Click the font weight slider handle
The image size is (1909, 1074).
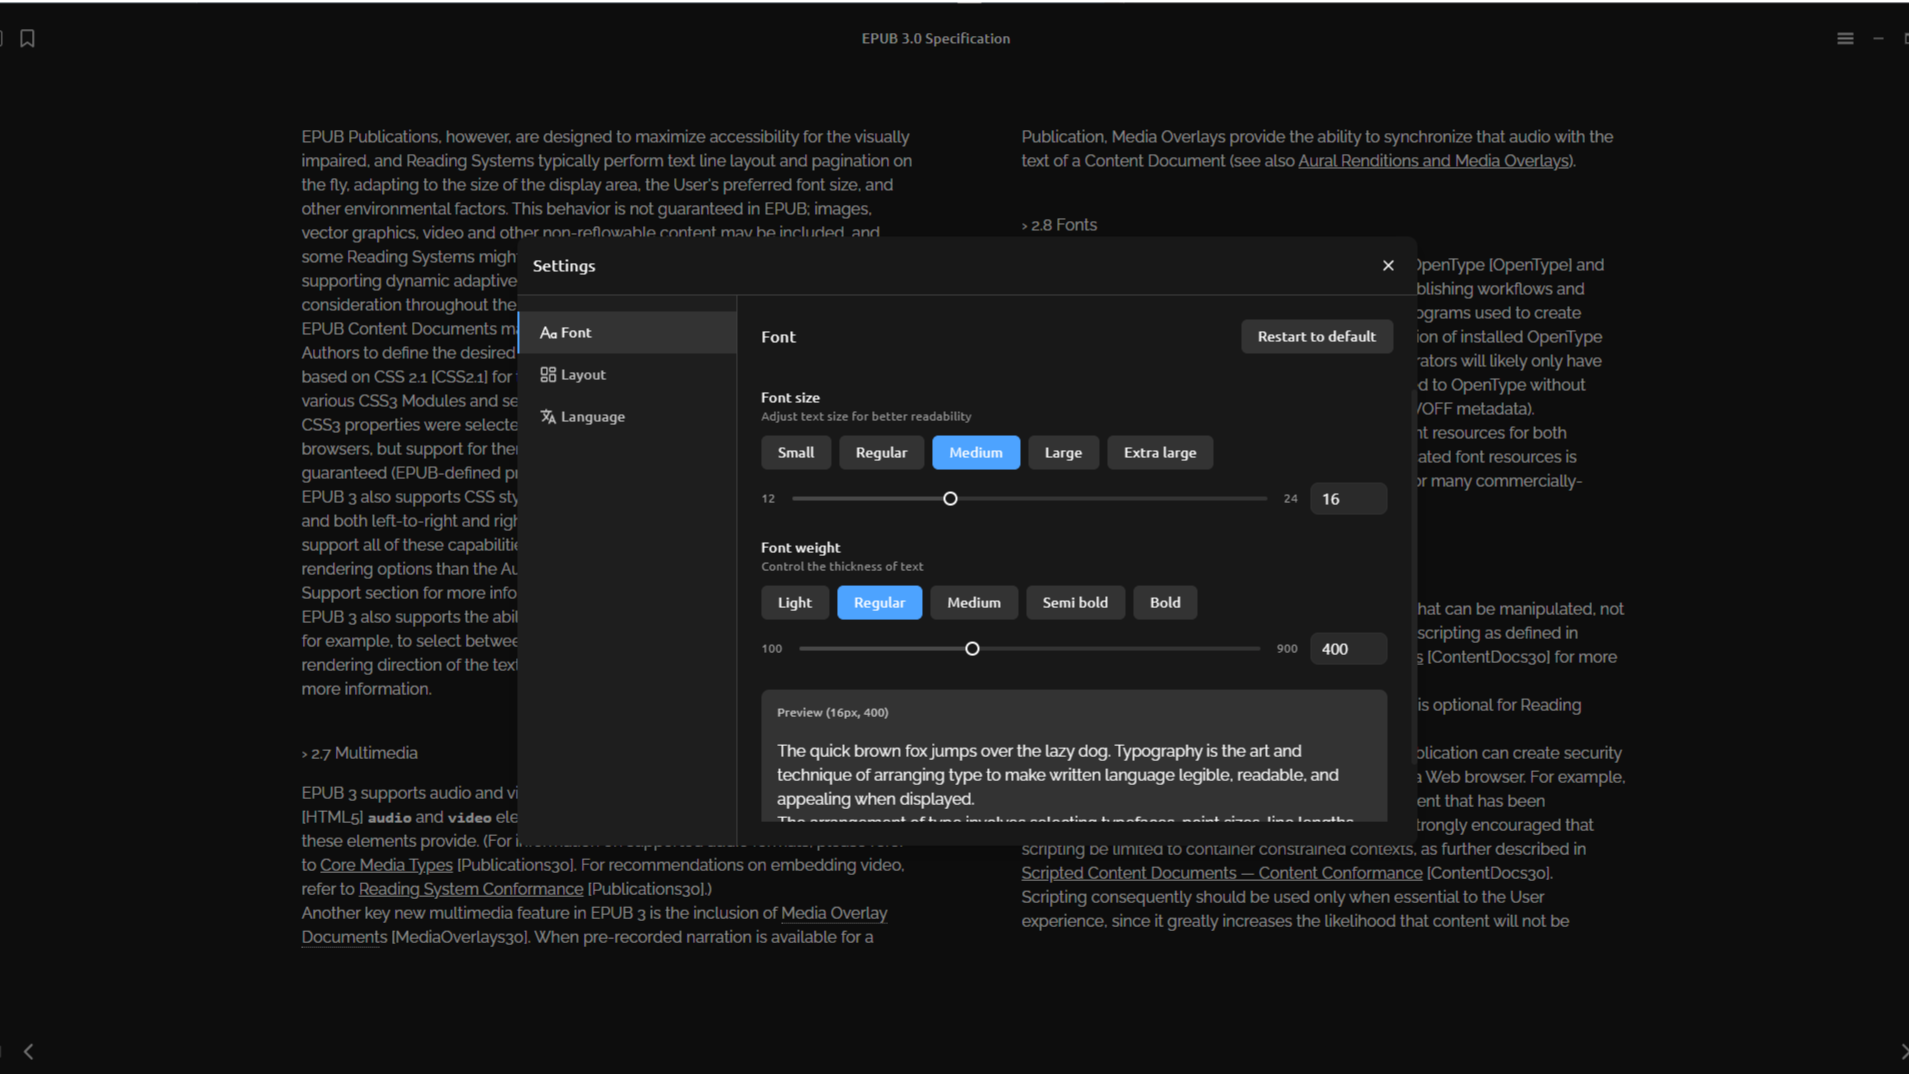point(971,648)
